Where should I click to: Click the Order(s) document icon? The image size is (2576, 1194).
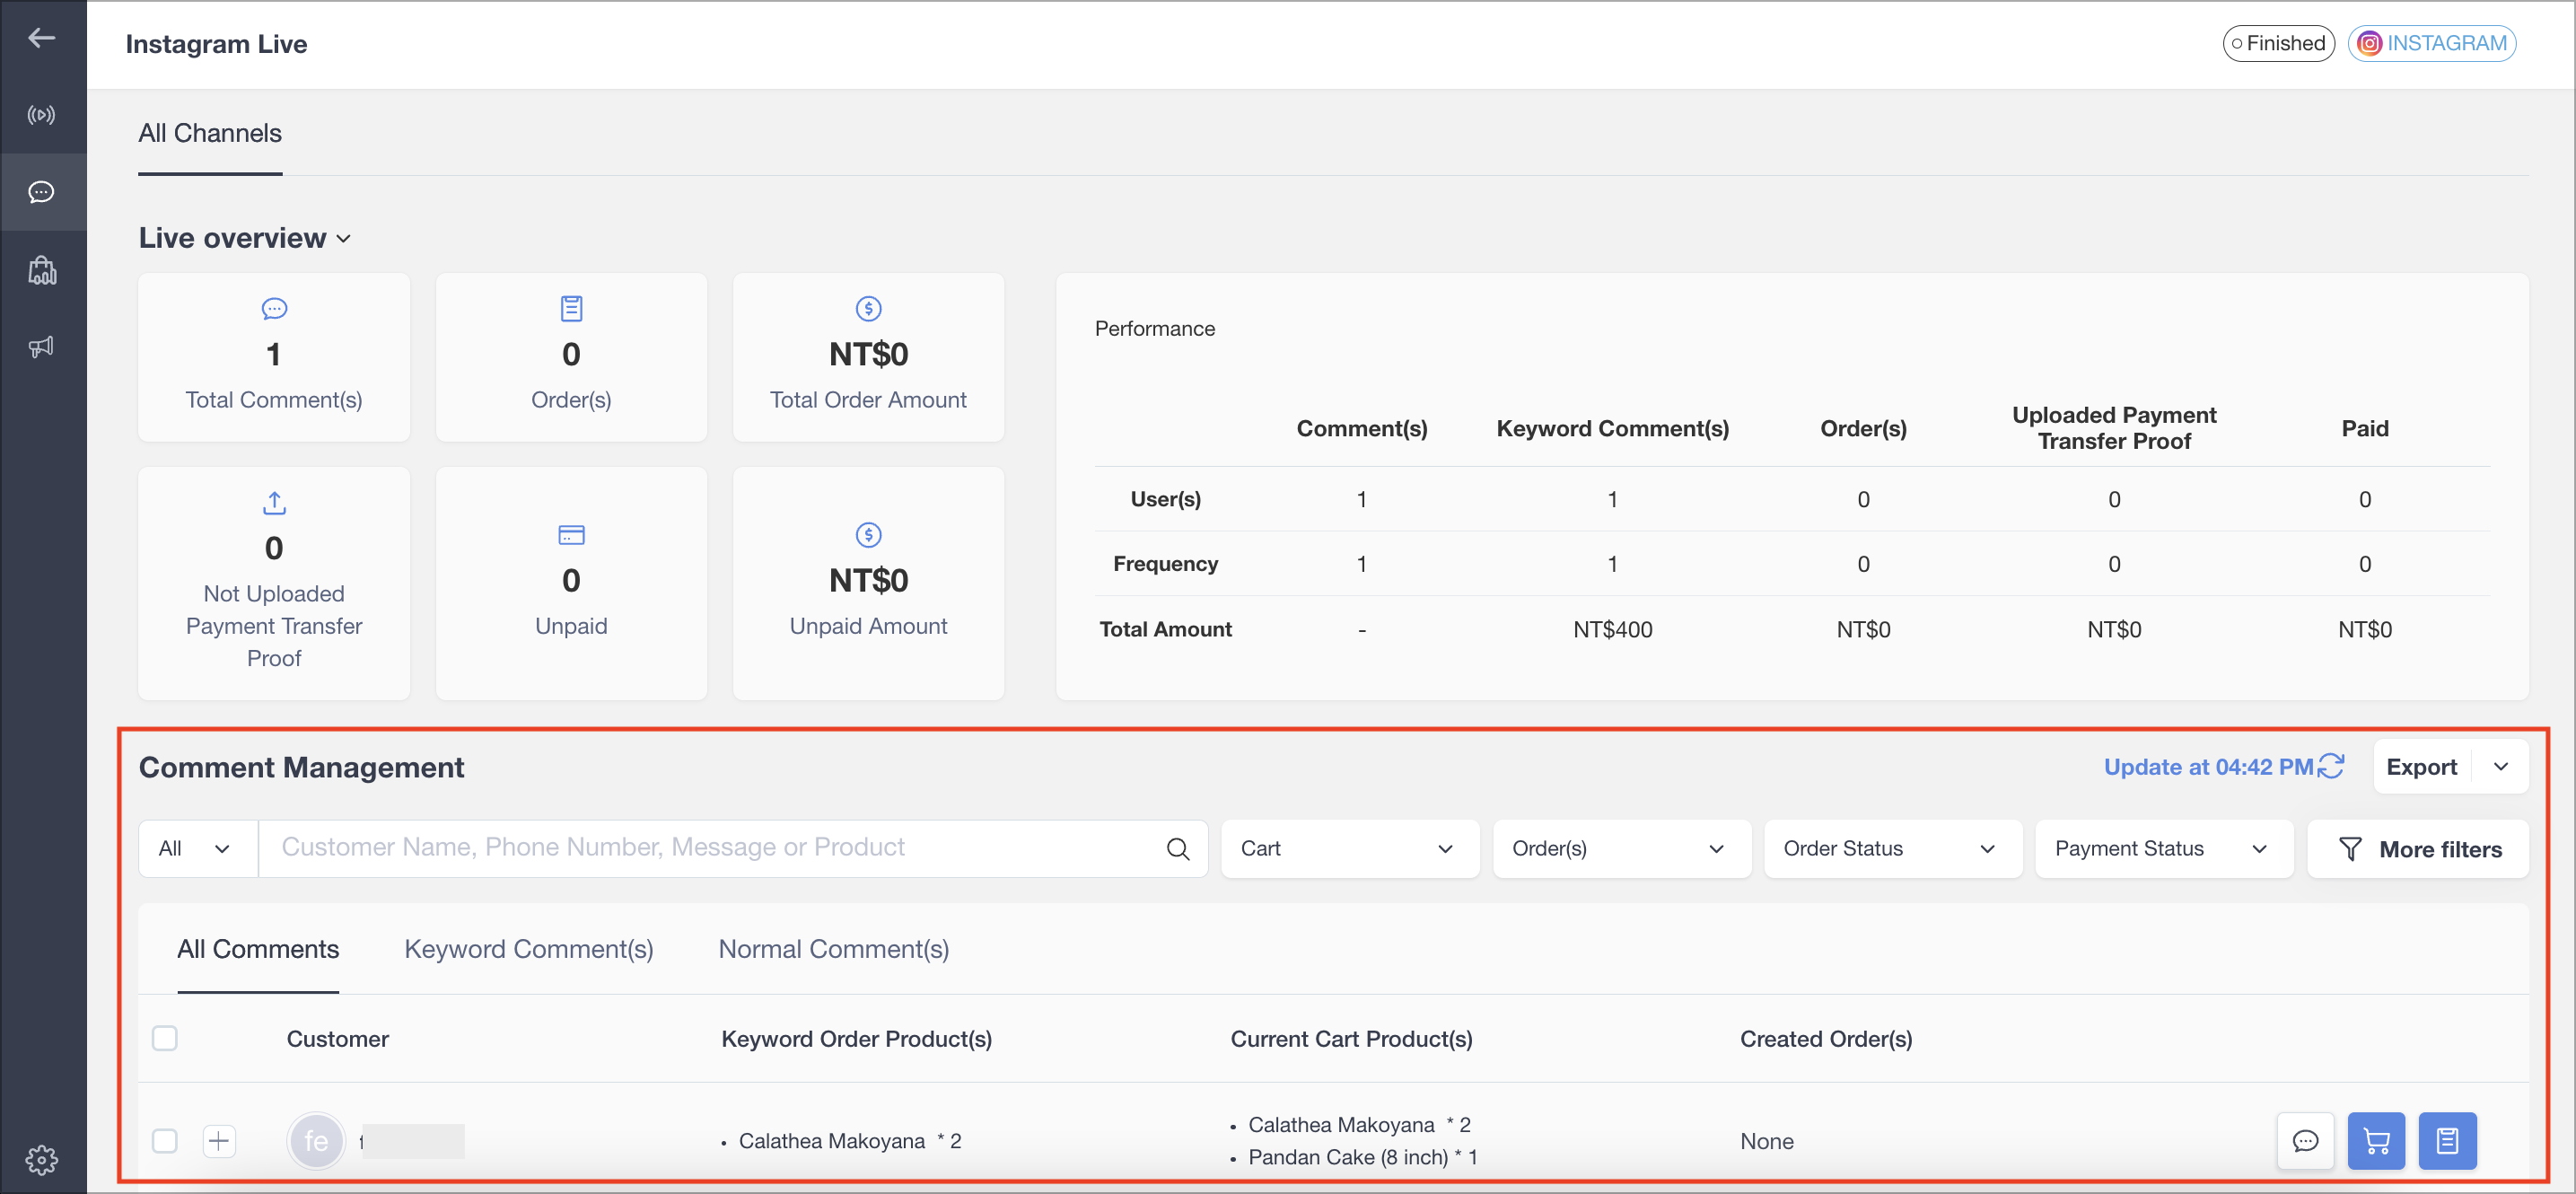pyautogui.click(x=571, y=309)
